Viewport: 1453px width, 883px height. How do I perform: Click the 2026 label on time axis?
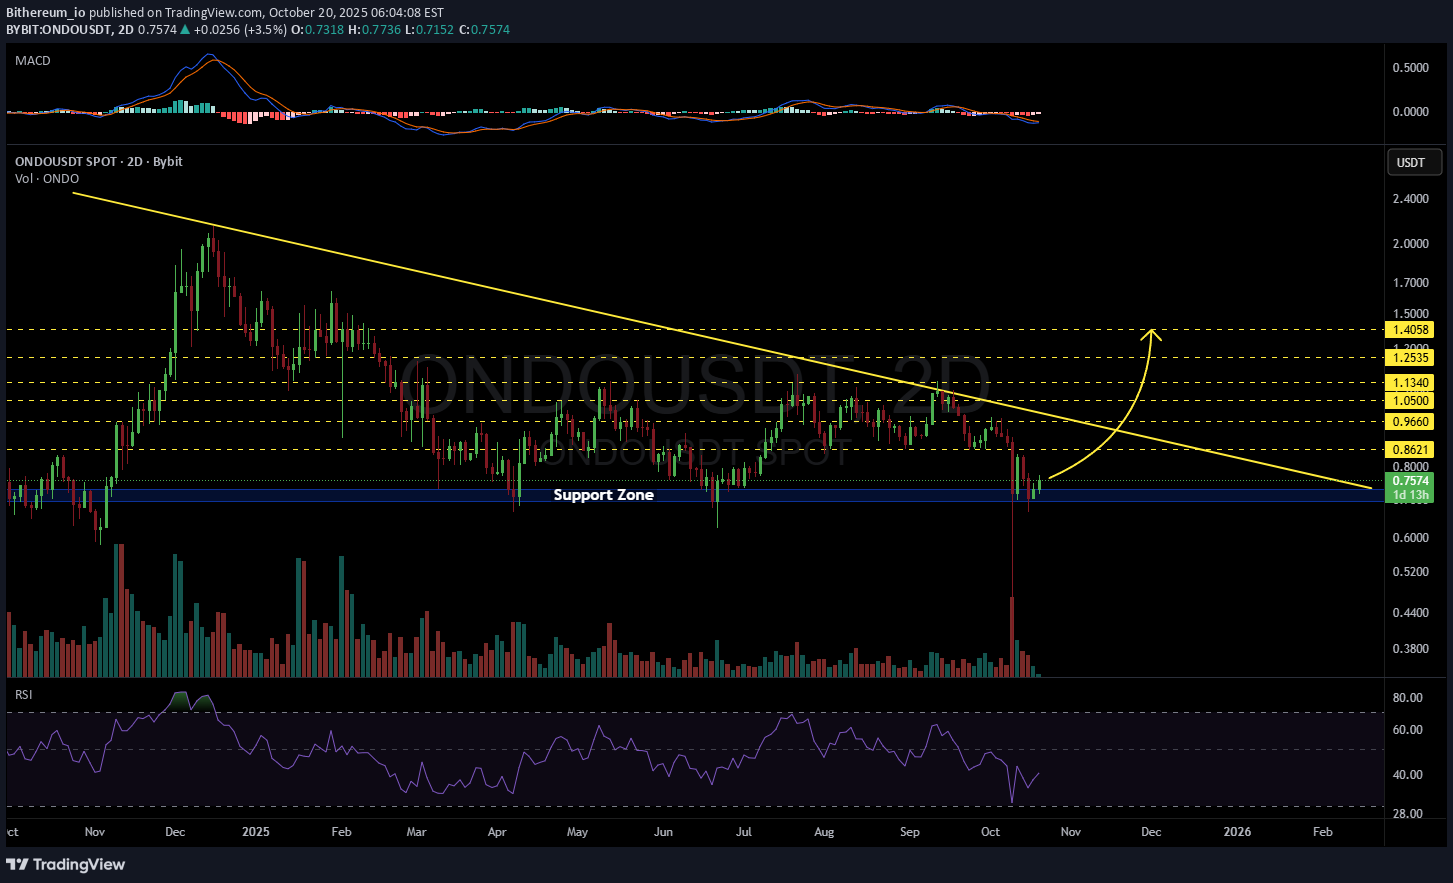[1237, 832]
